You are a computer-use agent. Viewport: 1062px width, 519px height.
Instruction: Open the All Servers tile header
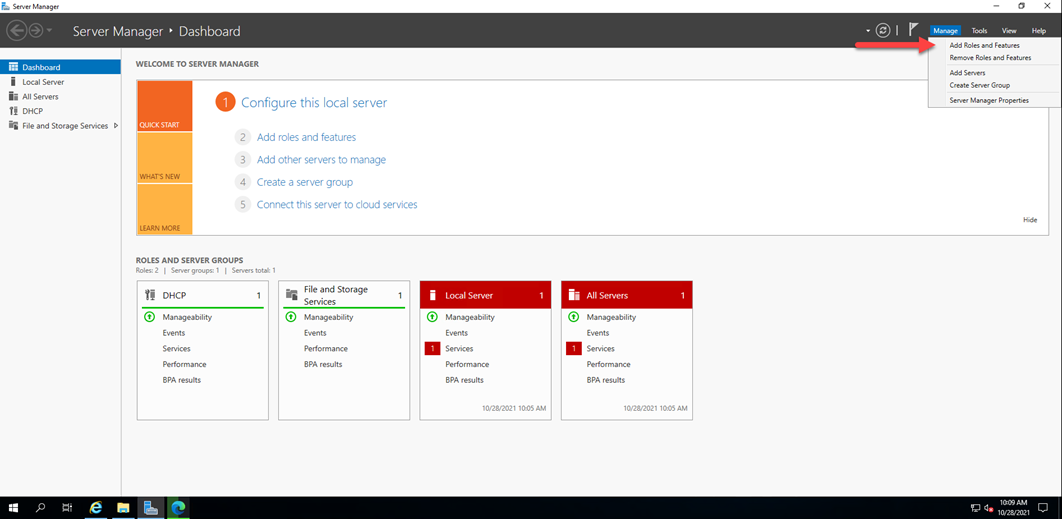point(627,295)
